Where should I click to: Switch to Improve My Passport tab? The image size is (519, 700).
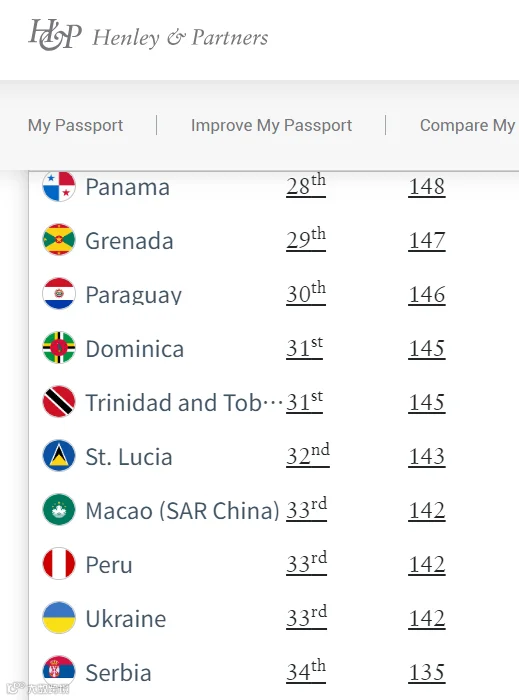click(x=271, y=125)
